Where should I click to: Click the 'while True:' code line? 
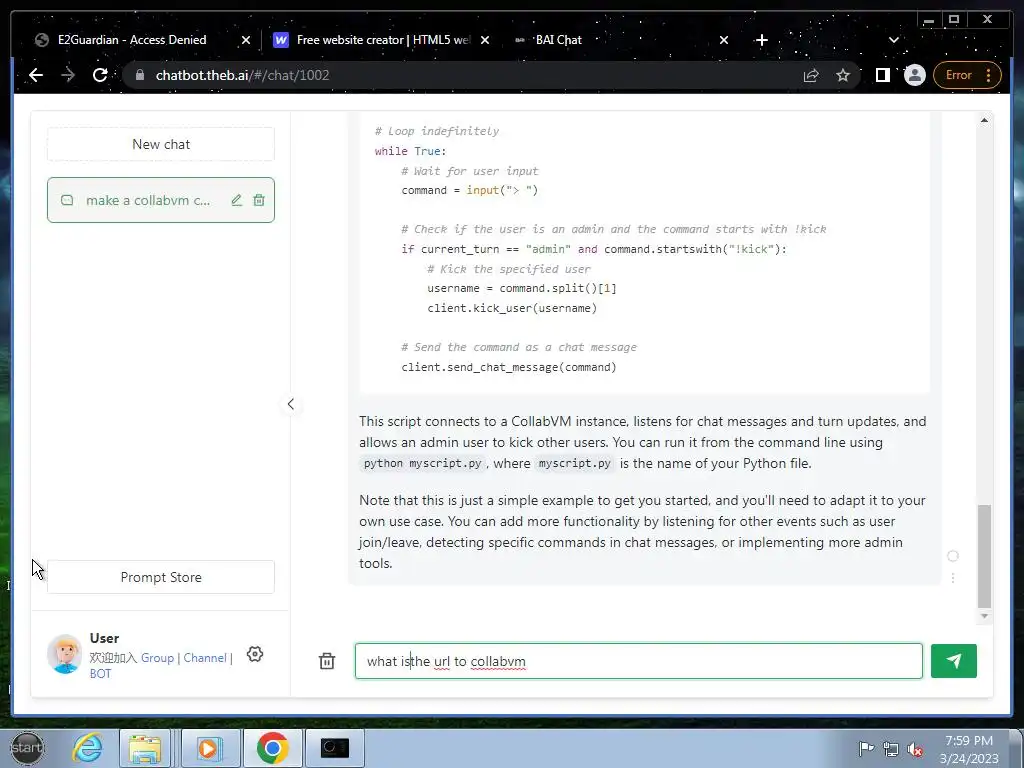coord(411,151)
